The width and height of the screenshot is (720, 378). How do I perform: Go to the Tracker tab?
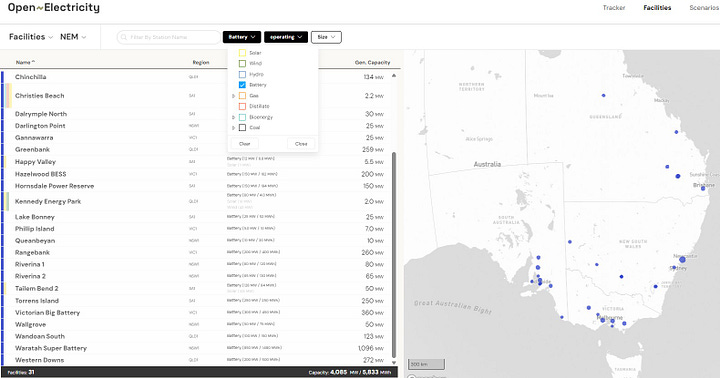coord(614,8)
